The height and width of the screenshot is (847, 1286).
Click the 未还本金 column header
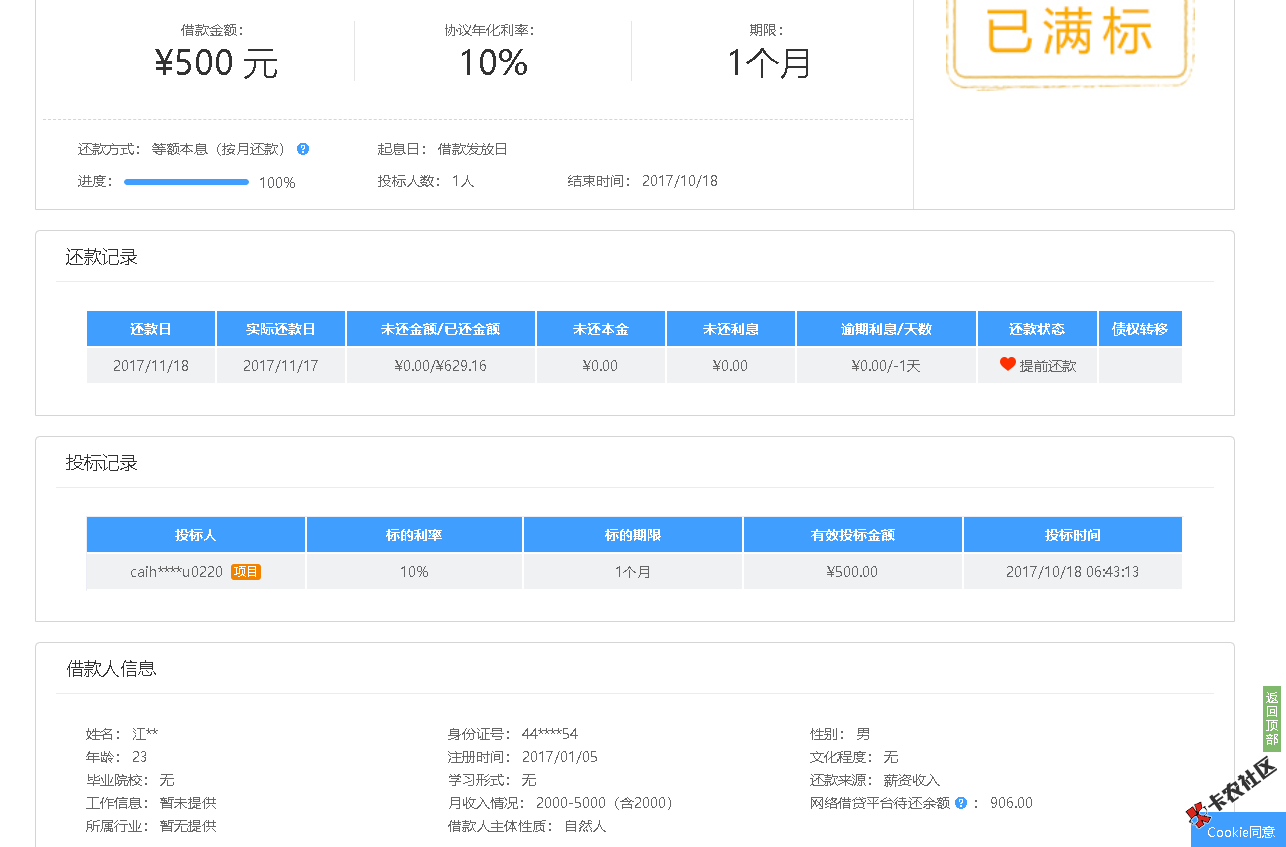pos(601,329)
